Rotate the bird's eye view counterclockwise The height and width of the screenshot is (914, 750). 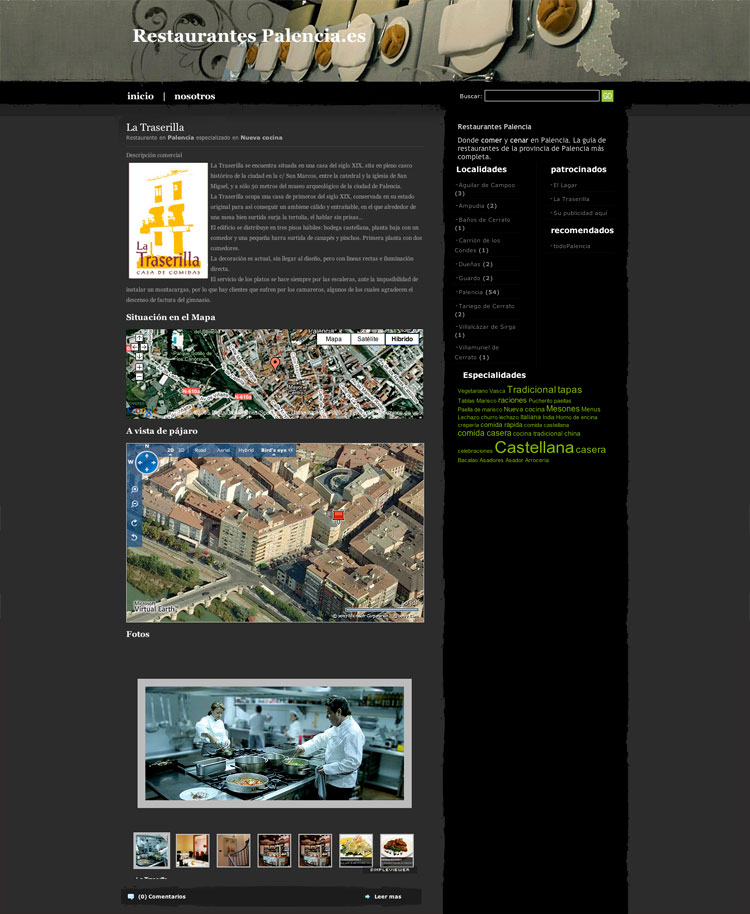[135, 537]
